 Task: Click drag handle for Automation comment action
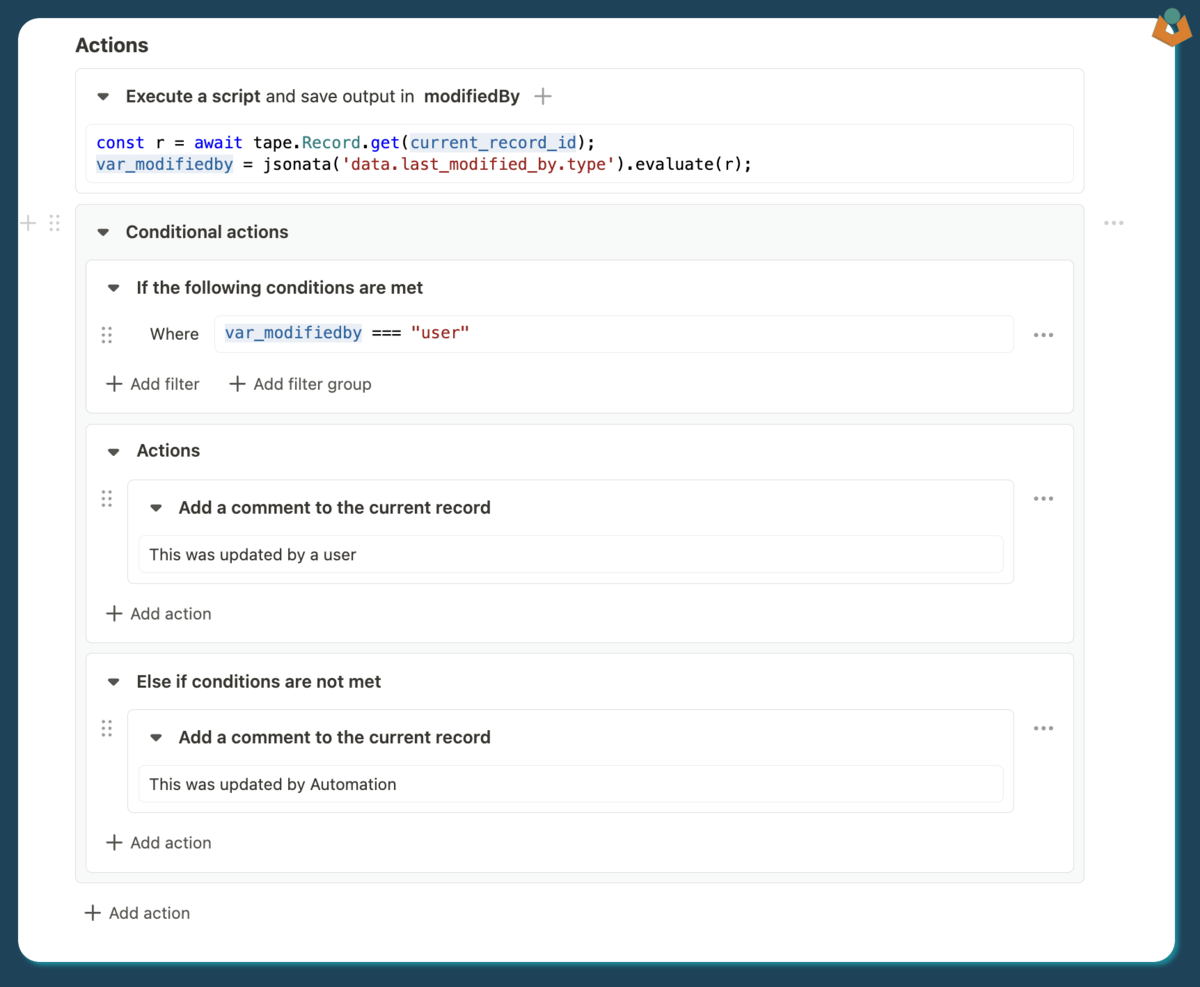(107, 728)
